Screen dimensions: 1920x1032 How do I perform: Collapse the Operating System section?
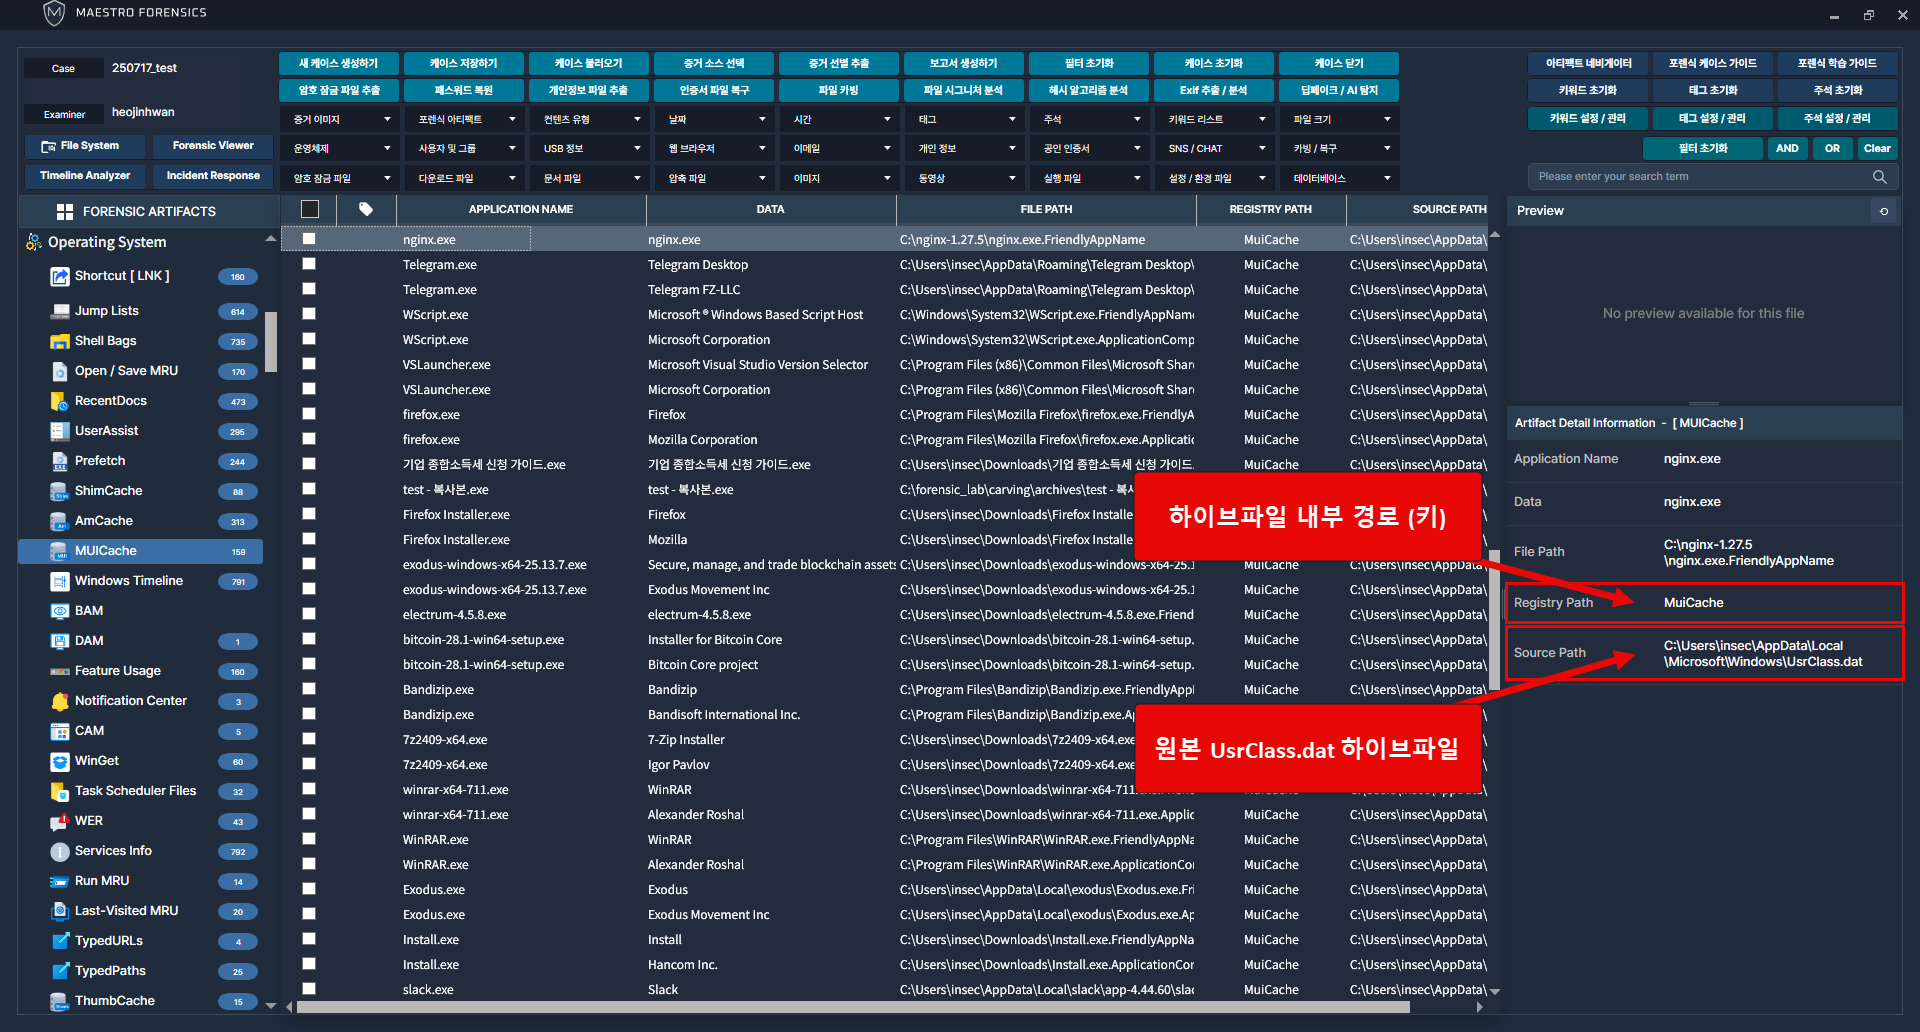coord(270,240)
